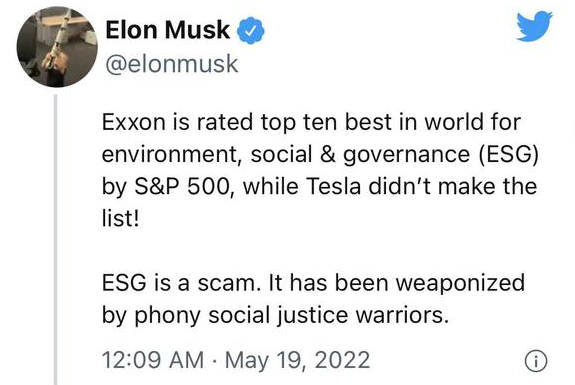Visit the @elonmusk handle link
The width and height of the screenshot is (575, 385).
point(172,64)
